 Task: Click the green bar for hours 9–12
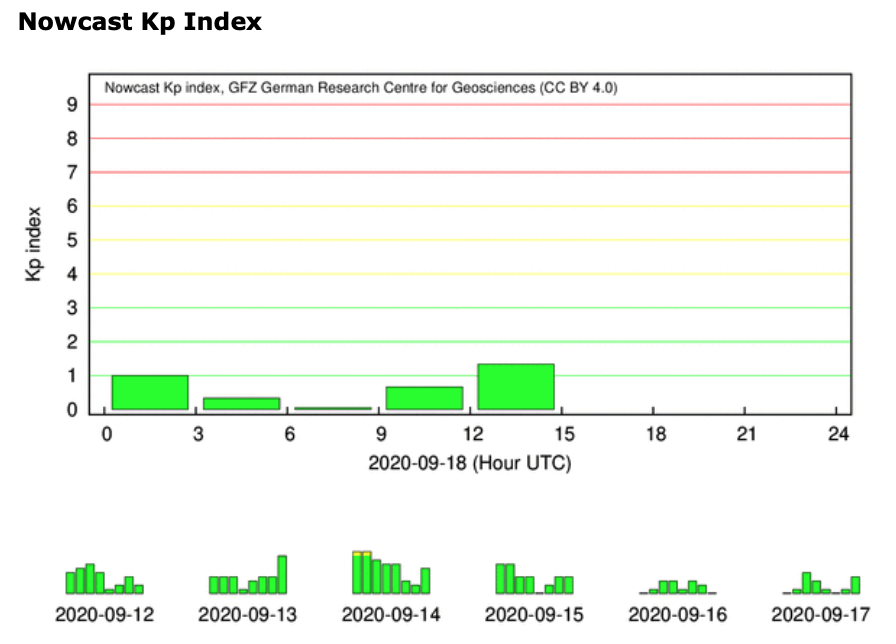[424, 398]
